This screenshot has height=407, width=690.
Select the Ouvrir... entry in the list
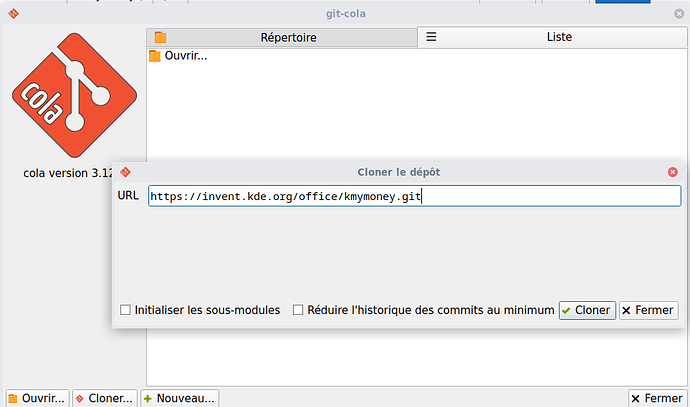click(x=185, y=56)
